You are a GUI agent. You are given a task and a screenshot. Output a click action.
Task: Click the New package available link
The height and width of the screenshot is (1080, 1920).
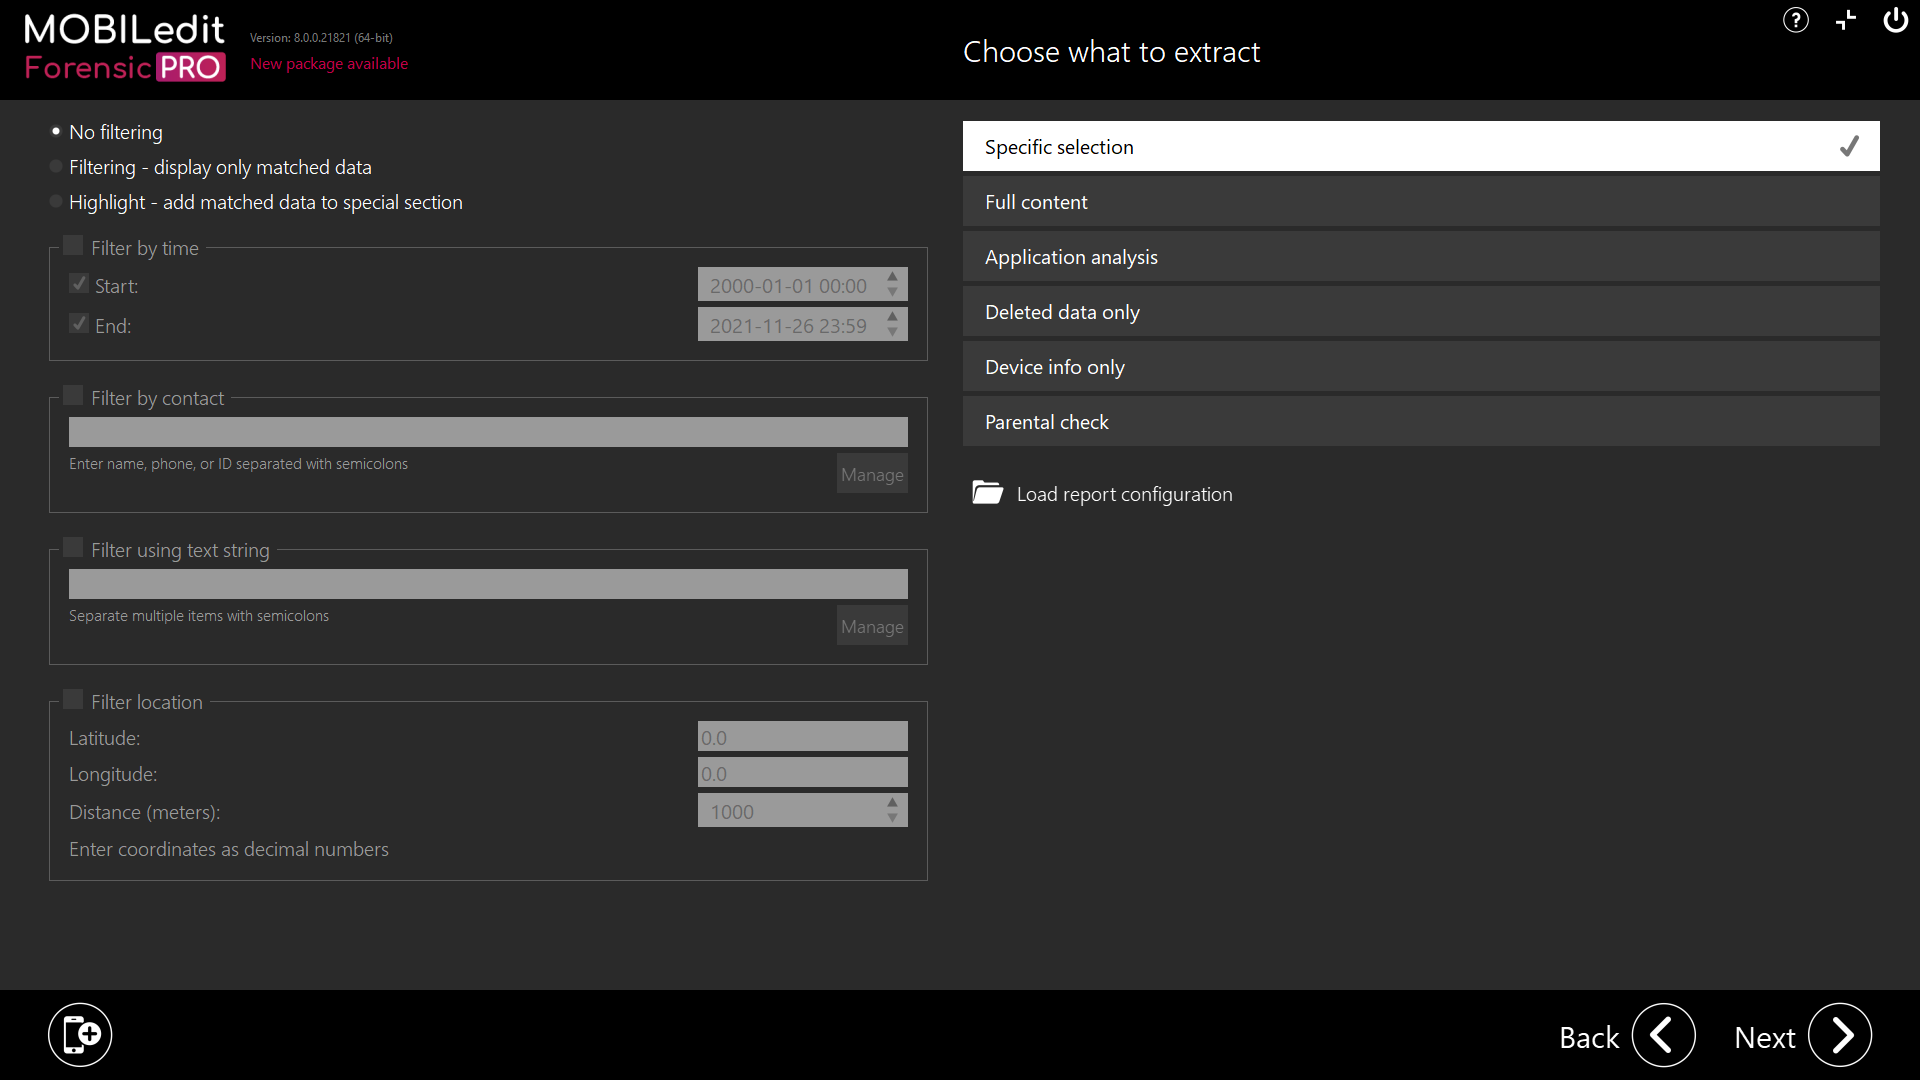click(329, 64)
